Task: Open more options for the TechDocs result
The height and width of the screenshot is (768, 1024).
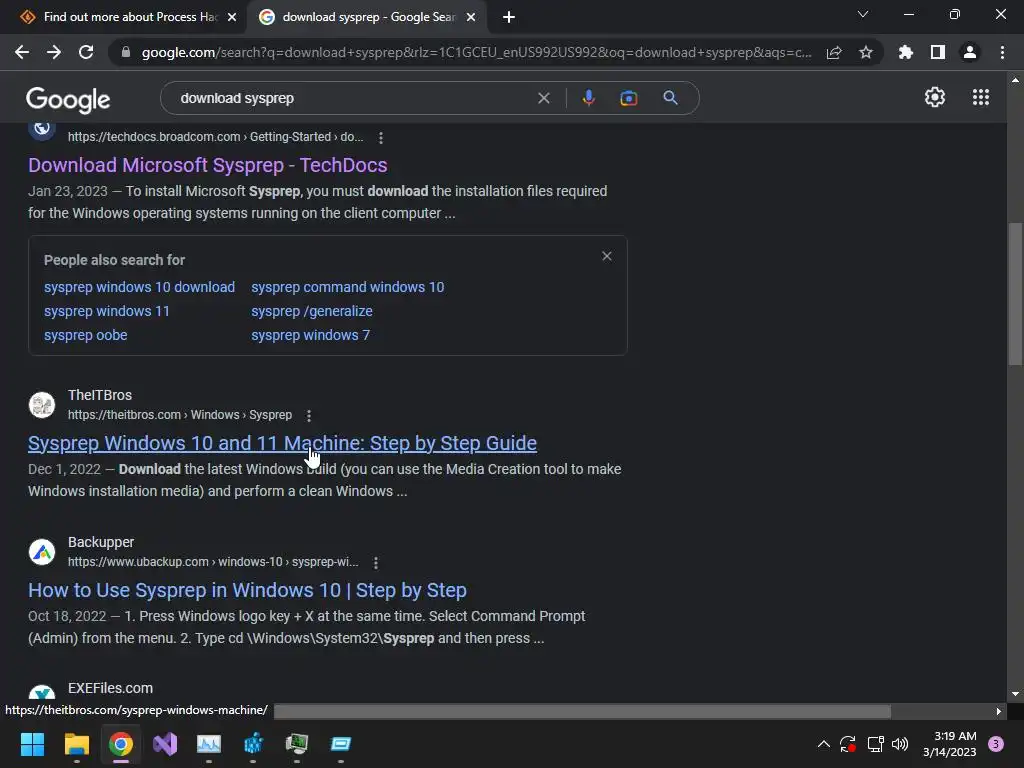Action: [381, 138]
